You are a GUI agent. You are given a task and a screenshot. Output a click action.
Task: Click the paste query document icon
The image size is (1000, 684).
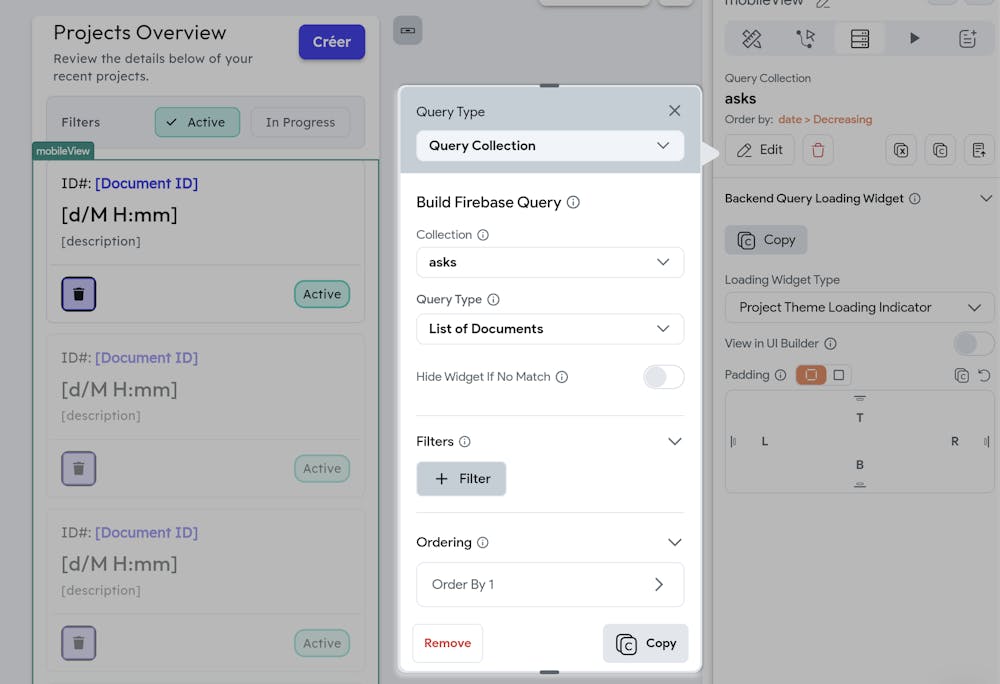[979, 150]
